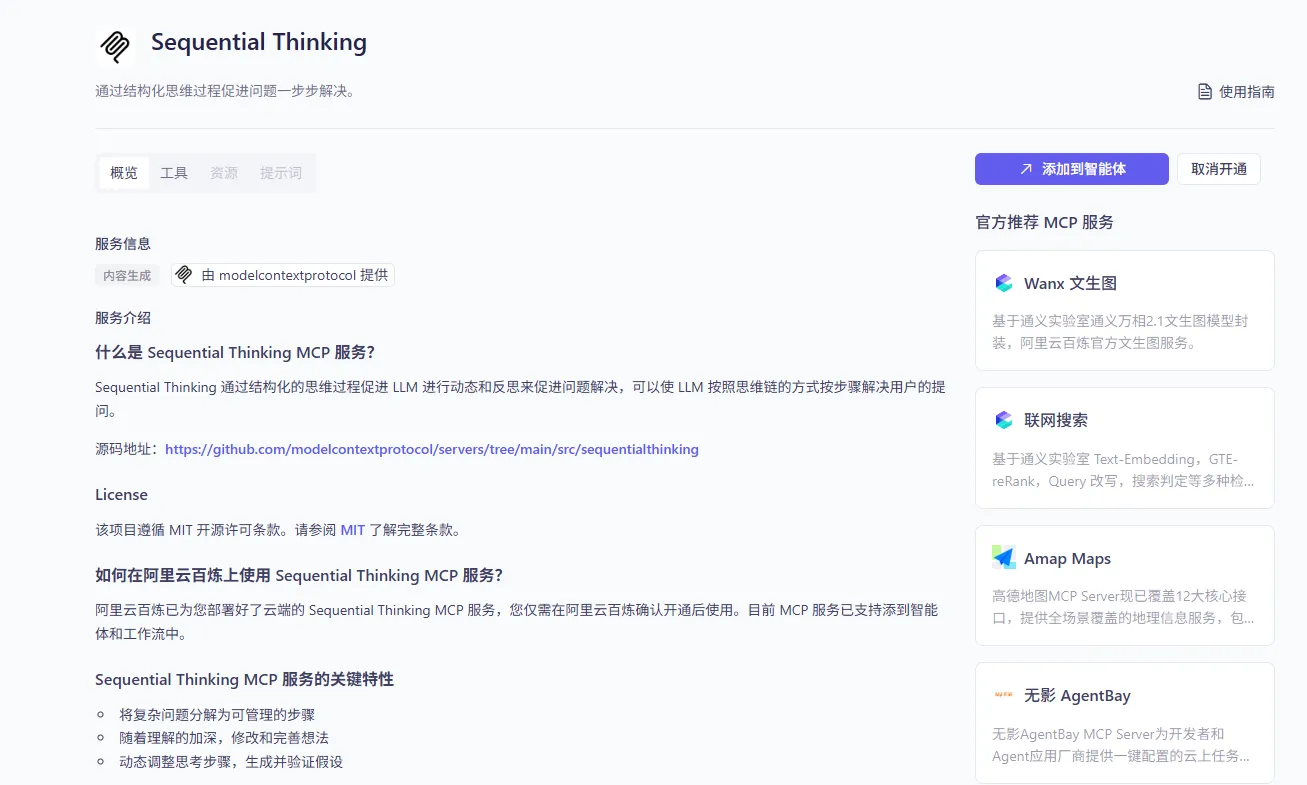Switch to the 工具 tab
1307x785 pixels.
(174, 173)
